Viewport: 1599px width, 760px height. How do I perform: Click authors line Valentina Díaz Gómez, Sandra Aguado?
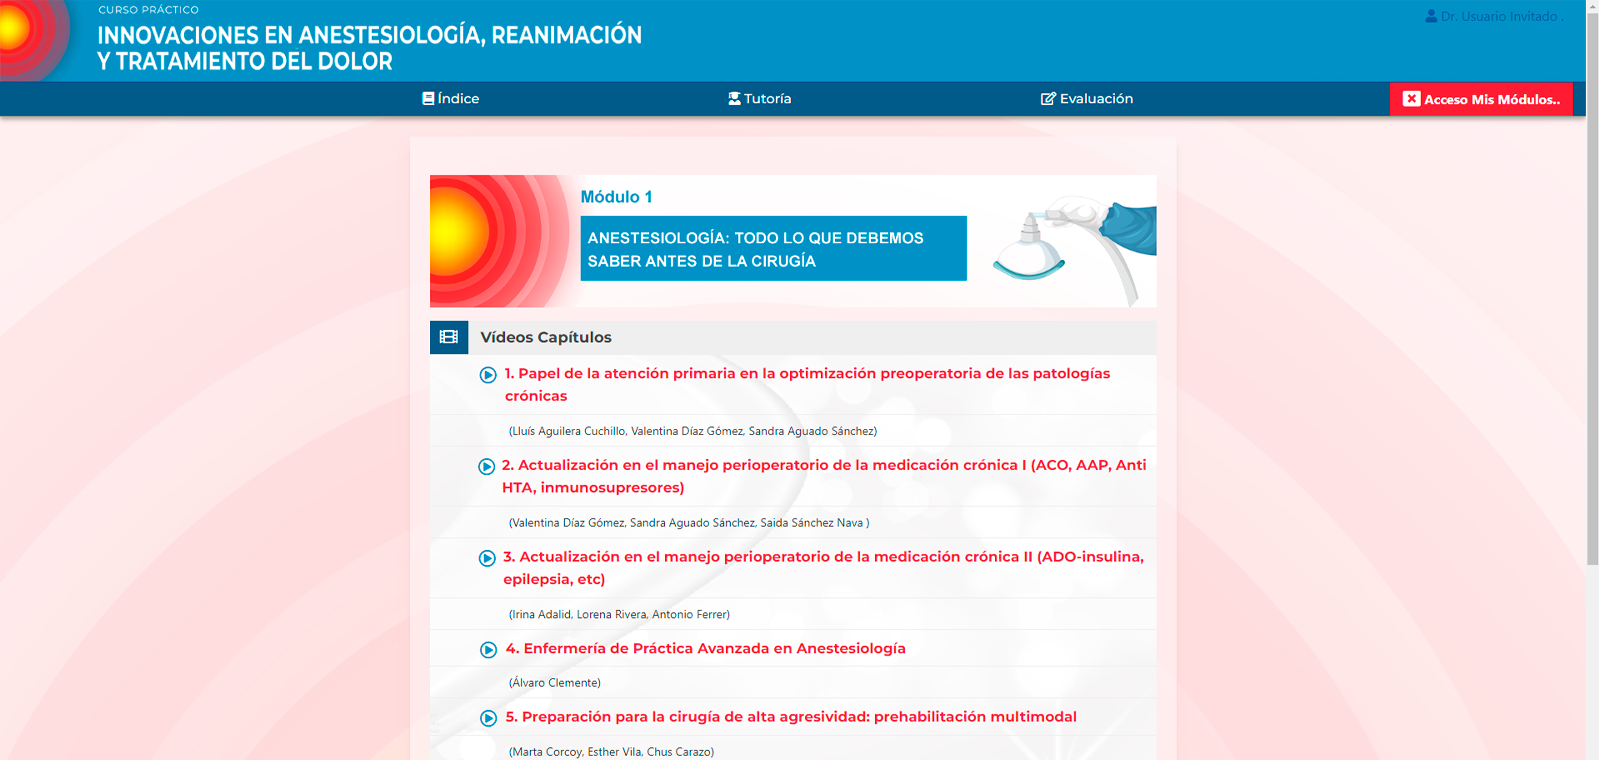coord(688,523)
